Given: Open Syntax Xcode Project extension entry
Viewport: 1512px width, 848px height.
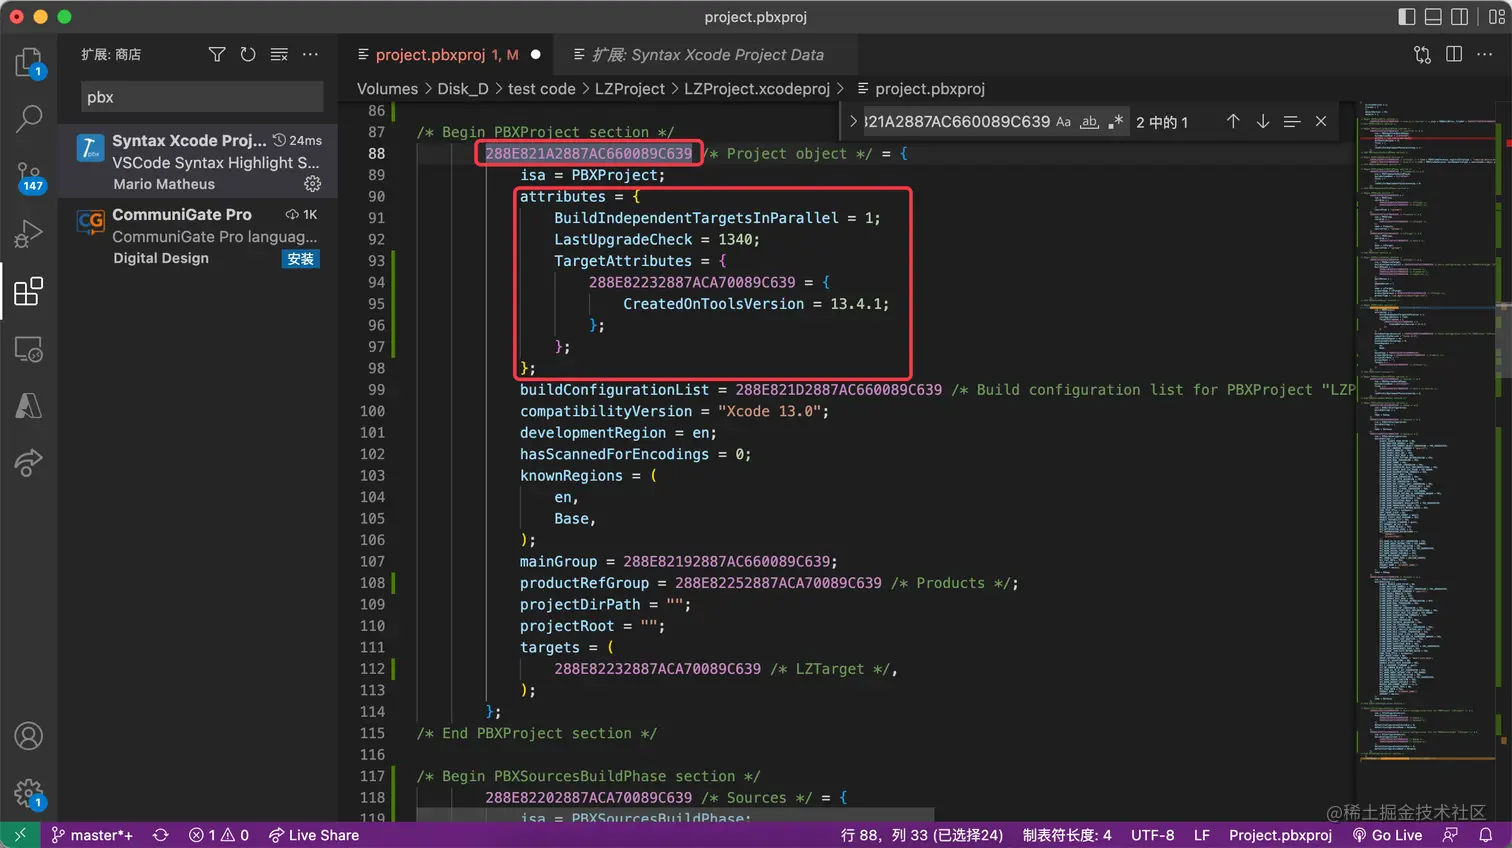Looking at the screenshot, I should coord(198,162).
